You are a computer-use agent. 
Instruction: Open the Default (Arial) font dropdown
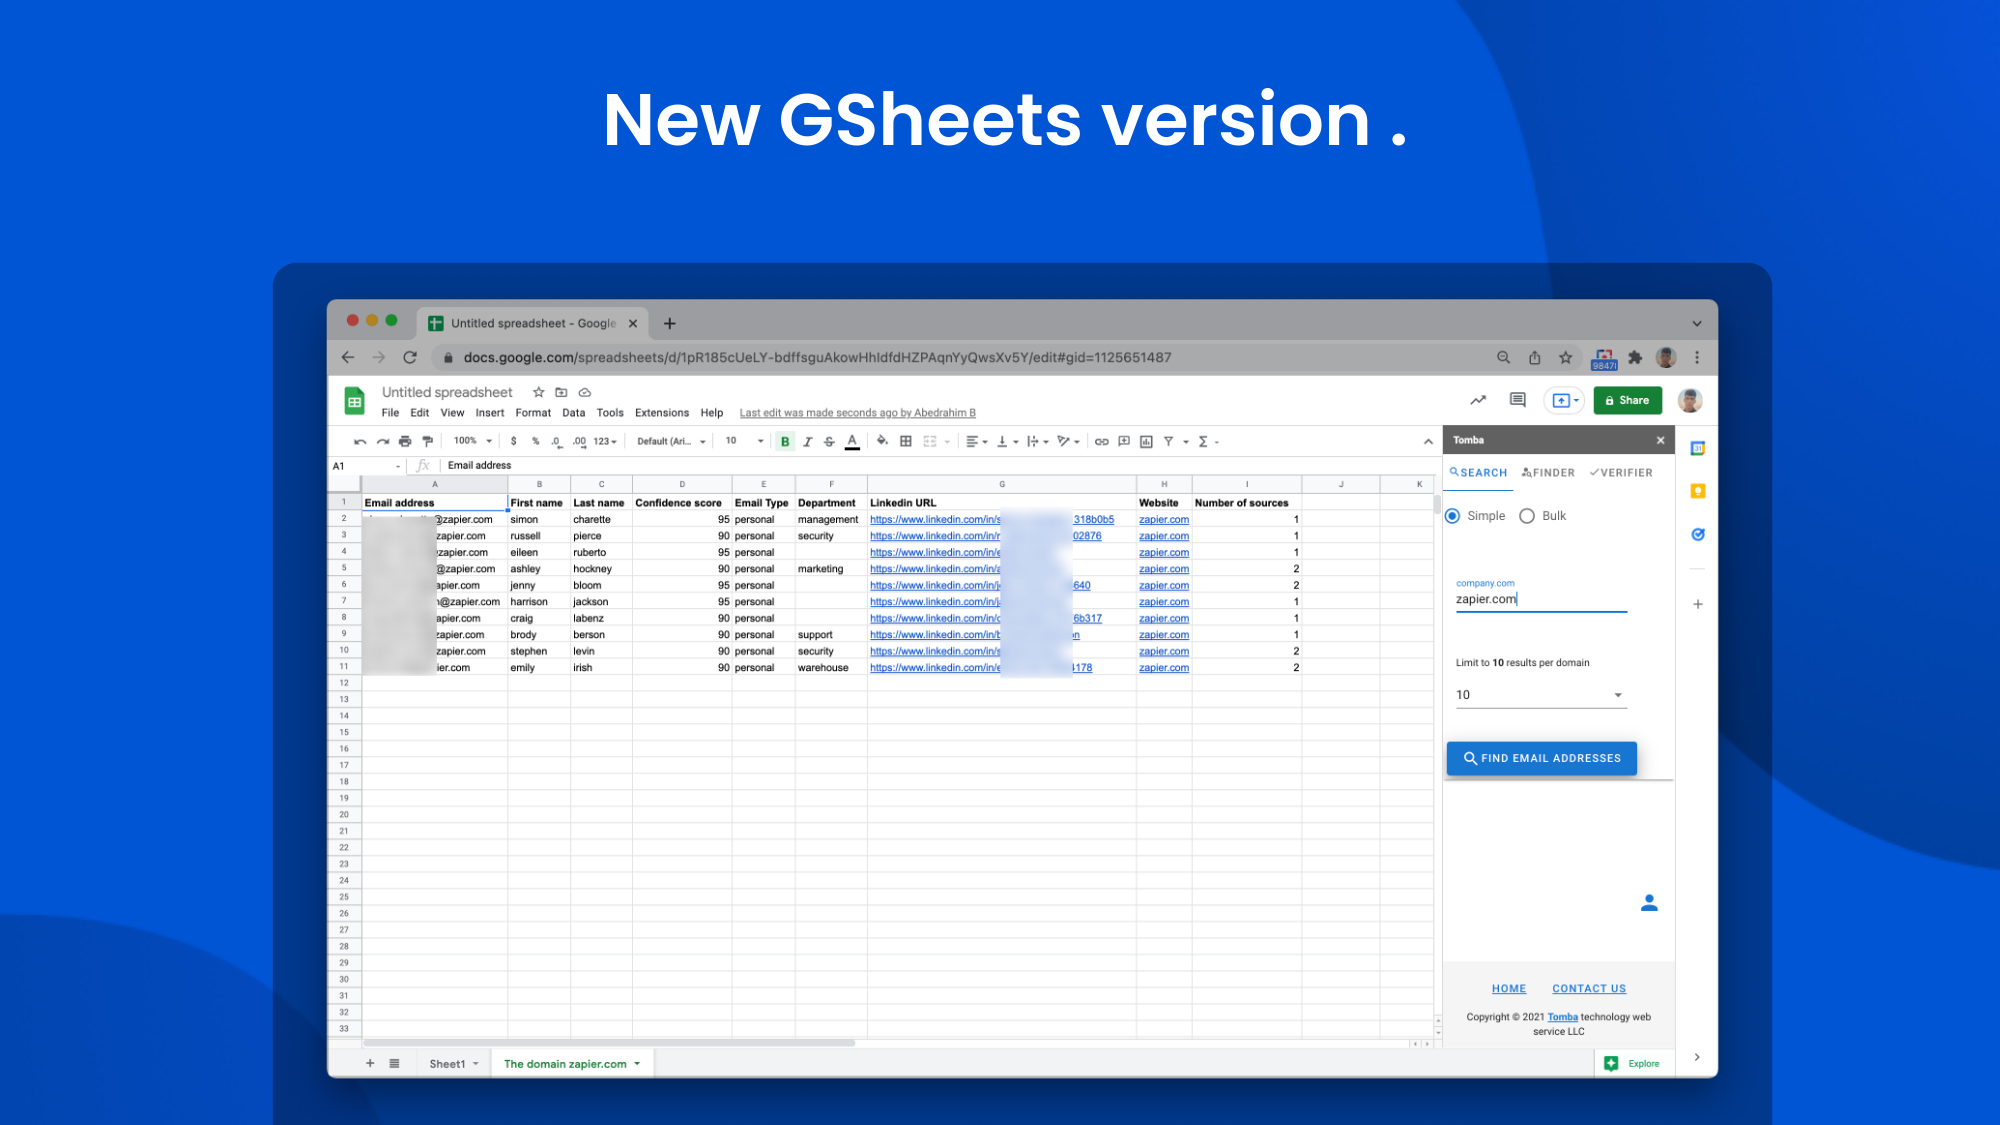click(x=671, y=441)
